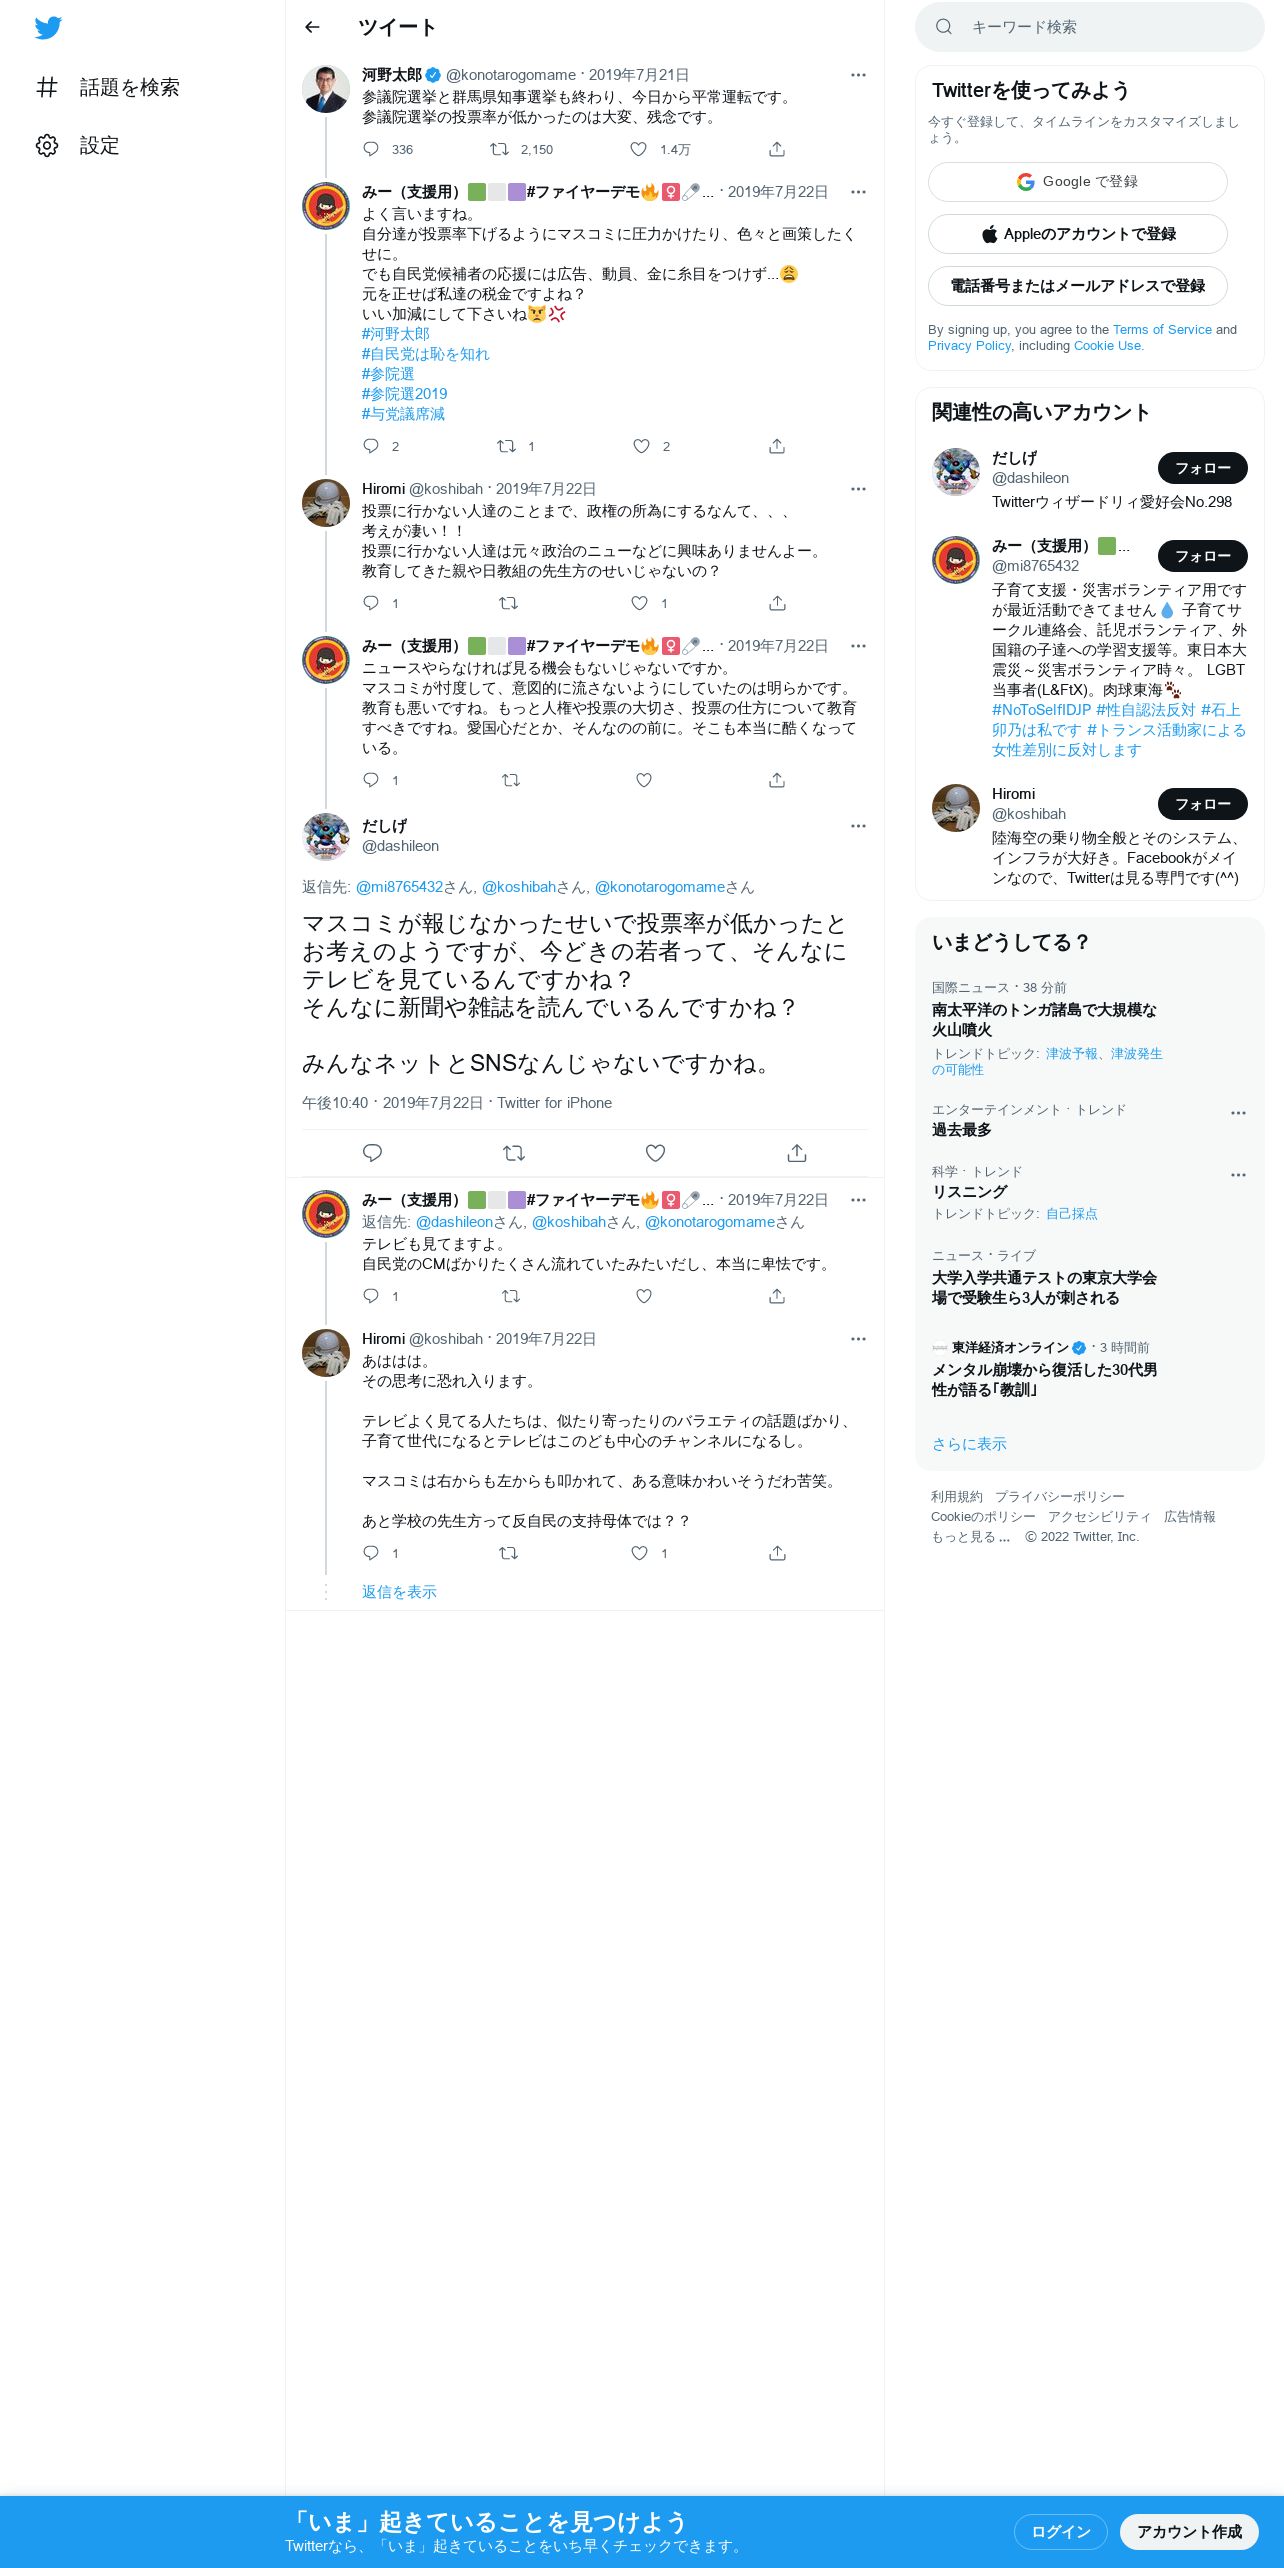The width and height of the screenshot is (1284, 2568).
Task: Share the main だしげ tweet
Action: pyautogui.click(x=797, y=1153)
